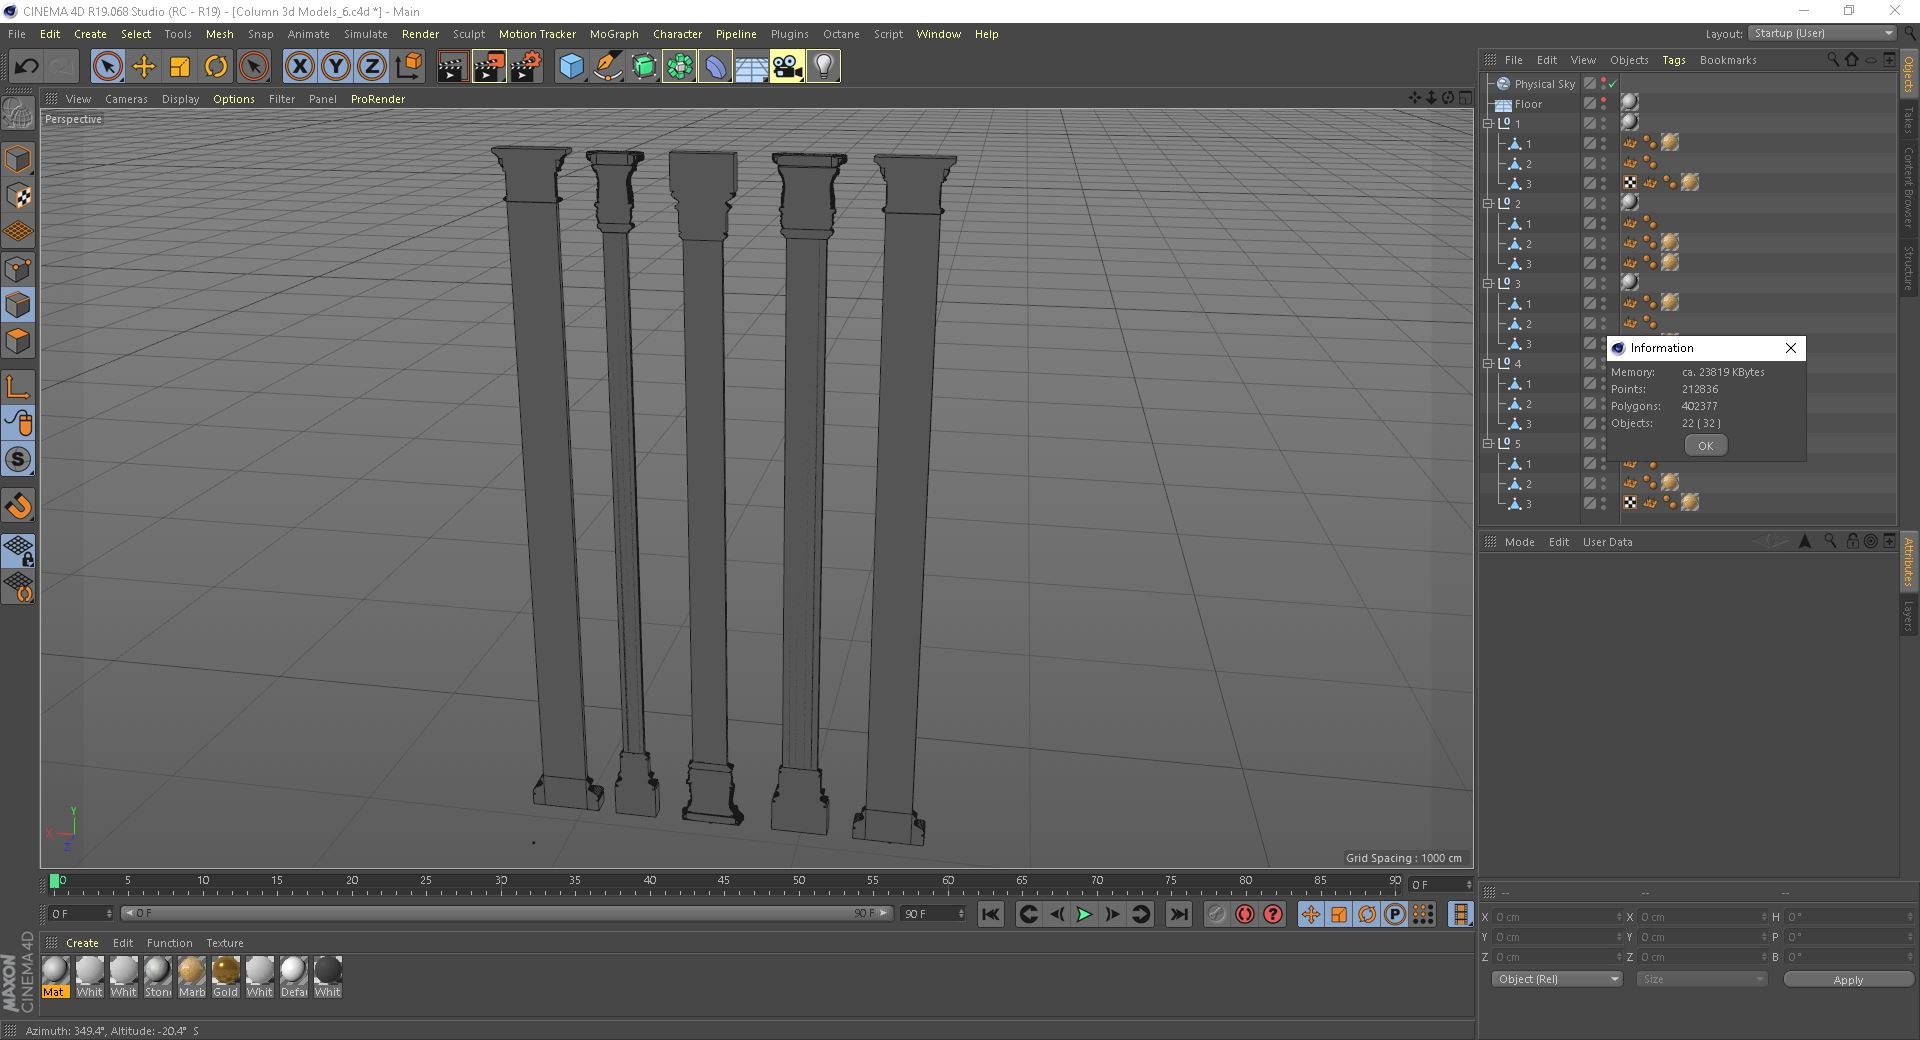Activate the Scale tool
Viewport: 1920px width, 1040px height.
(x=180, y=67)
